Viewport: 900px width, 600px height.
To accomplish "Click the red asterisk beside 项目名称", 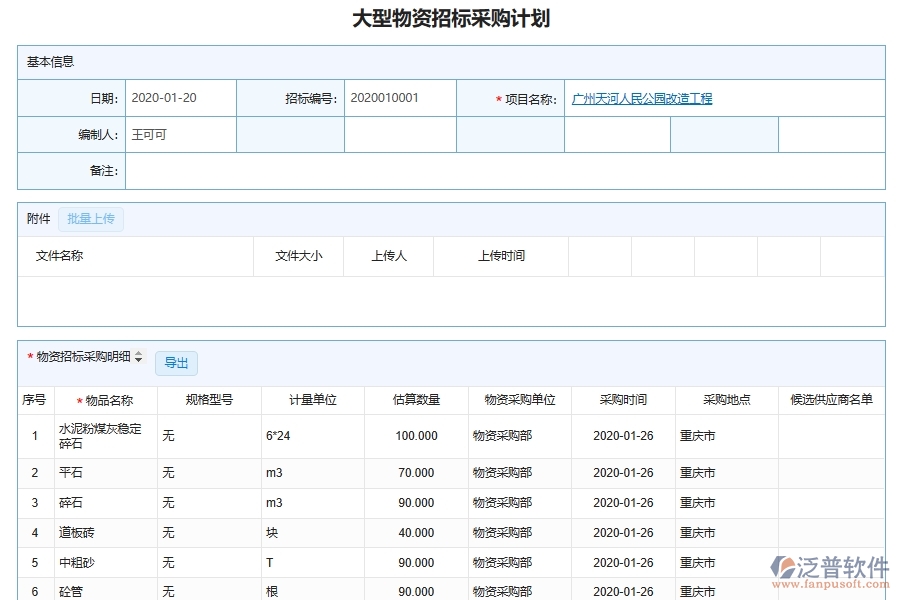I will pyautogui.click(x=496, y=97).
